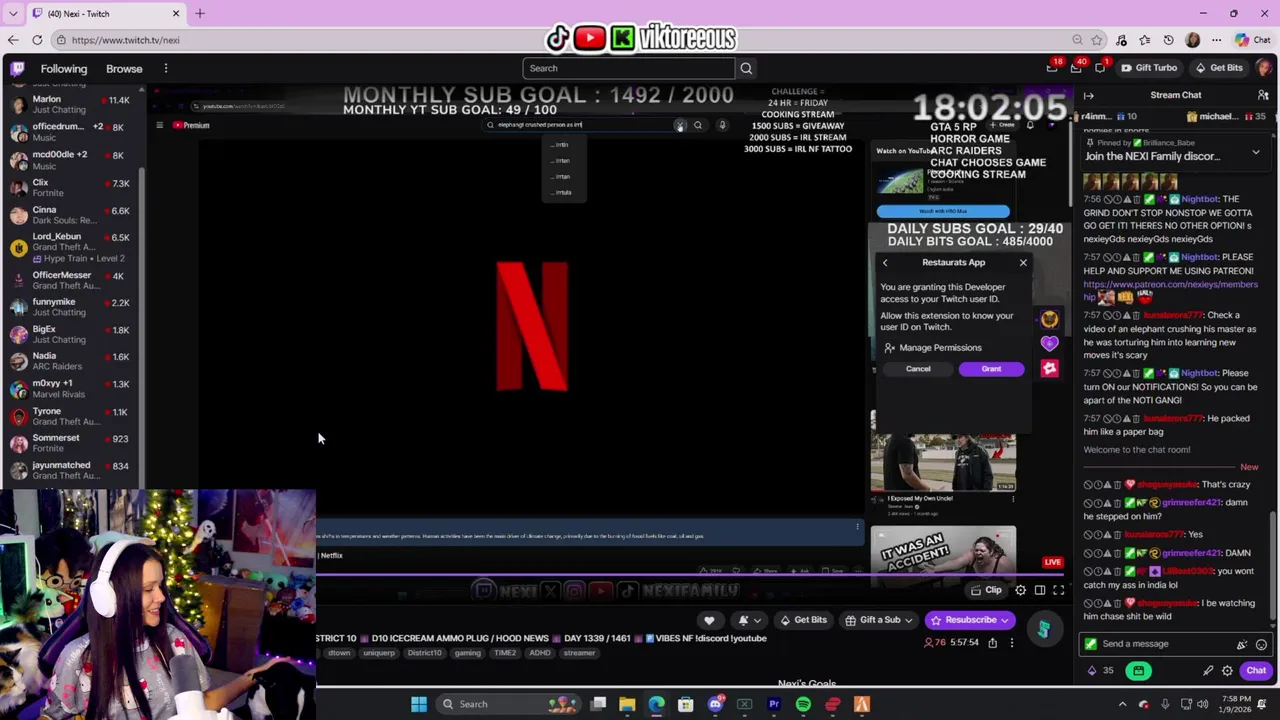
Task: Switch player to theatre mode
Action: pyautogui.click(x=1040, y=590)
